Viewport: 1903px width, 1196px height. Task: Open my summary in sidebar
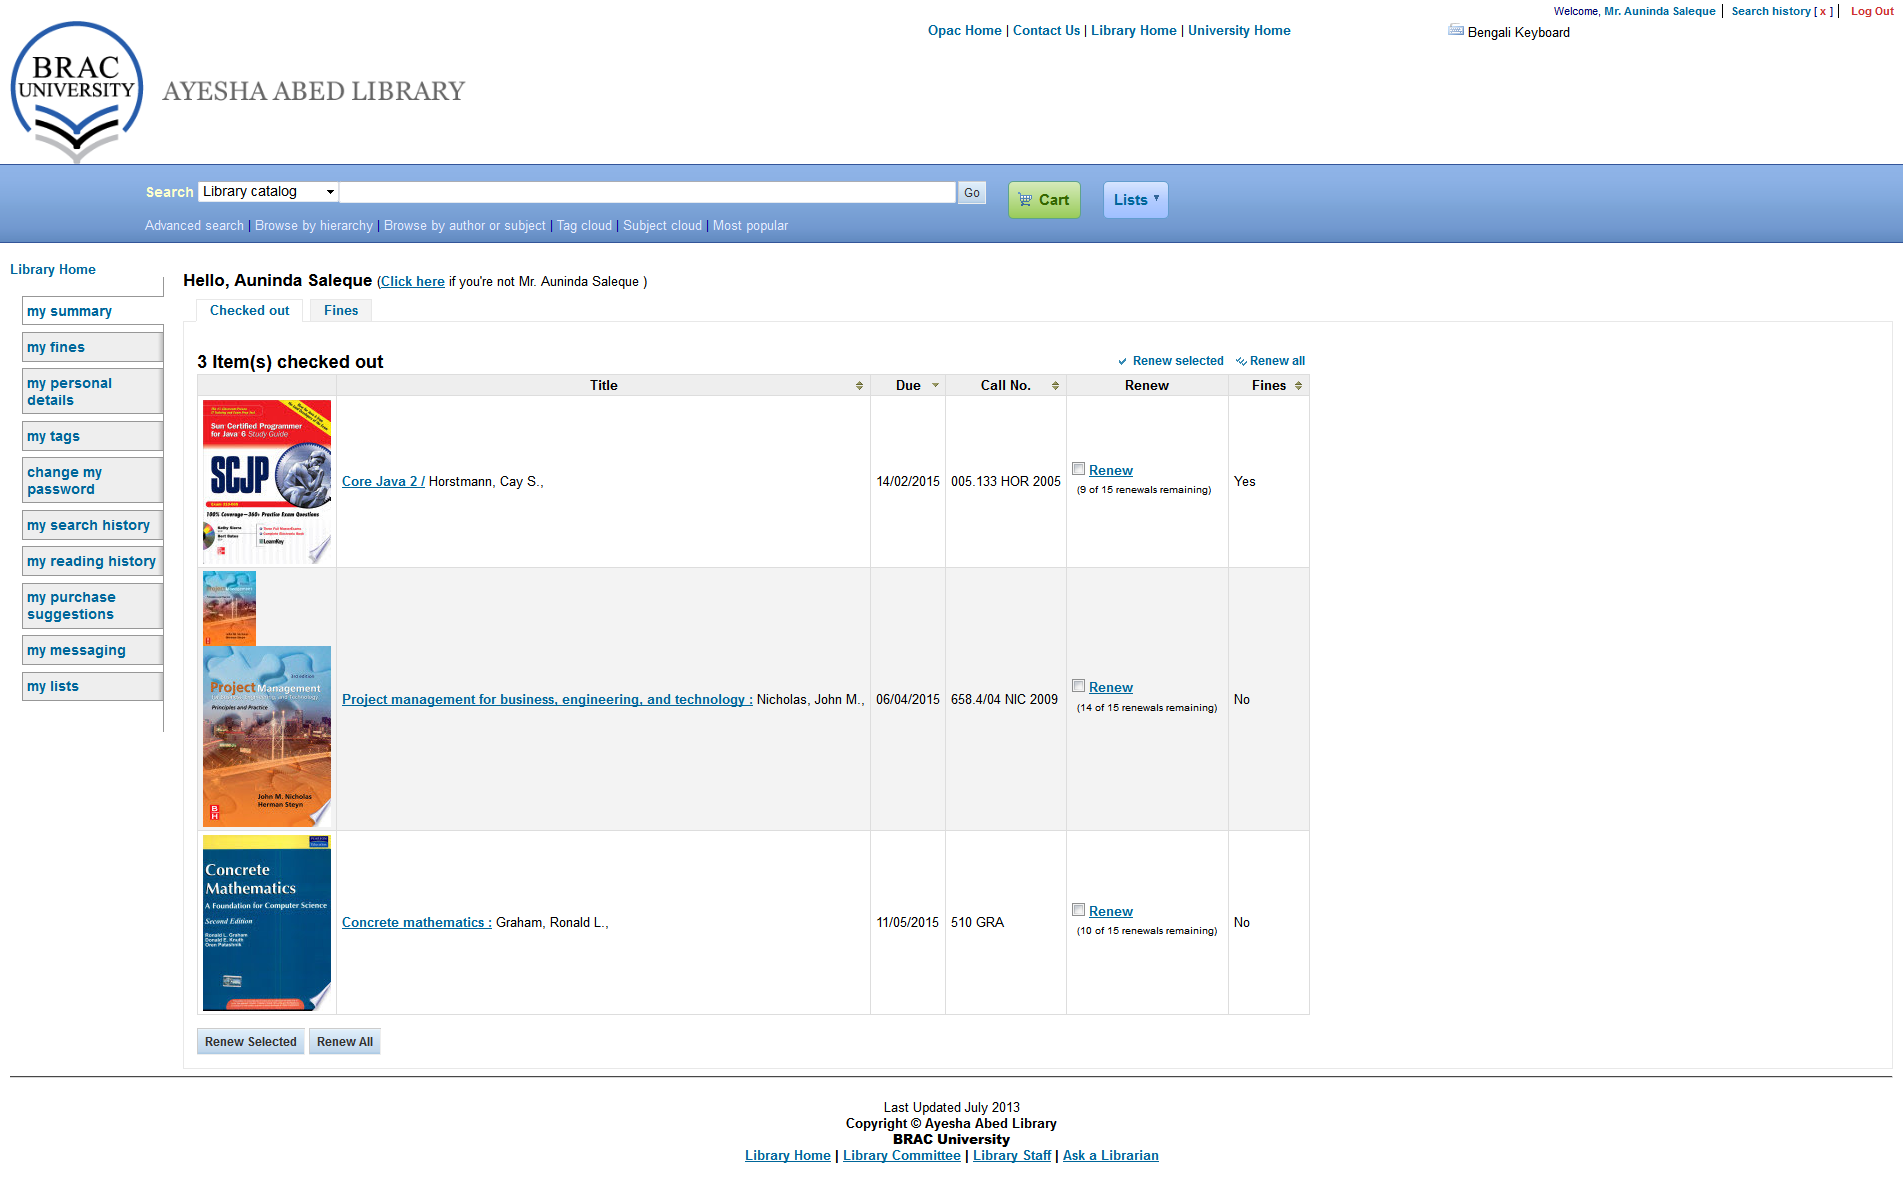click(x=92, y=311)
